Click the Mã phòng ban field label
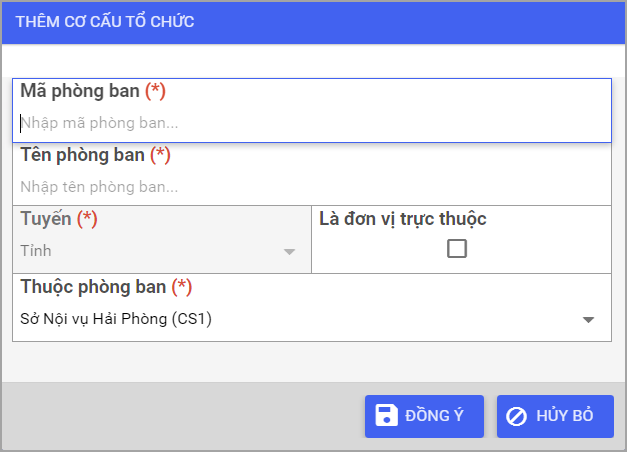The image size is (627, 452). pos(80,91)
